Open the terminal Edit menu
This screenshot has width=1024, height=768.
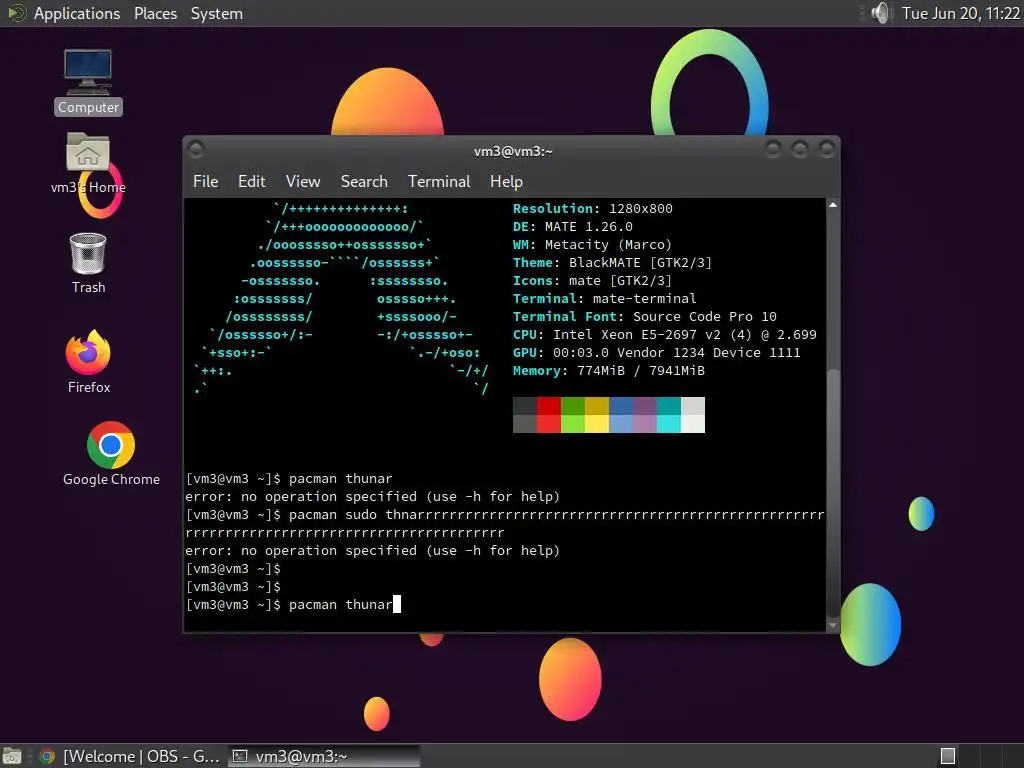pyautogui.click(x=251, y=181)
